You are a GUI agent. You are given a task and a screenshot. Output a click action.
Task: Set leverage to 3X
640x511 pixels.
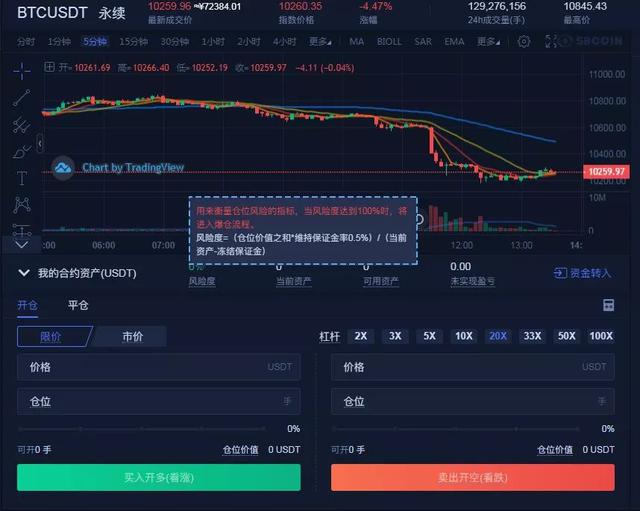[395, 336]
